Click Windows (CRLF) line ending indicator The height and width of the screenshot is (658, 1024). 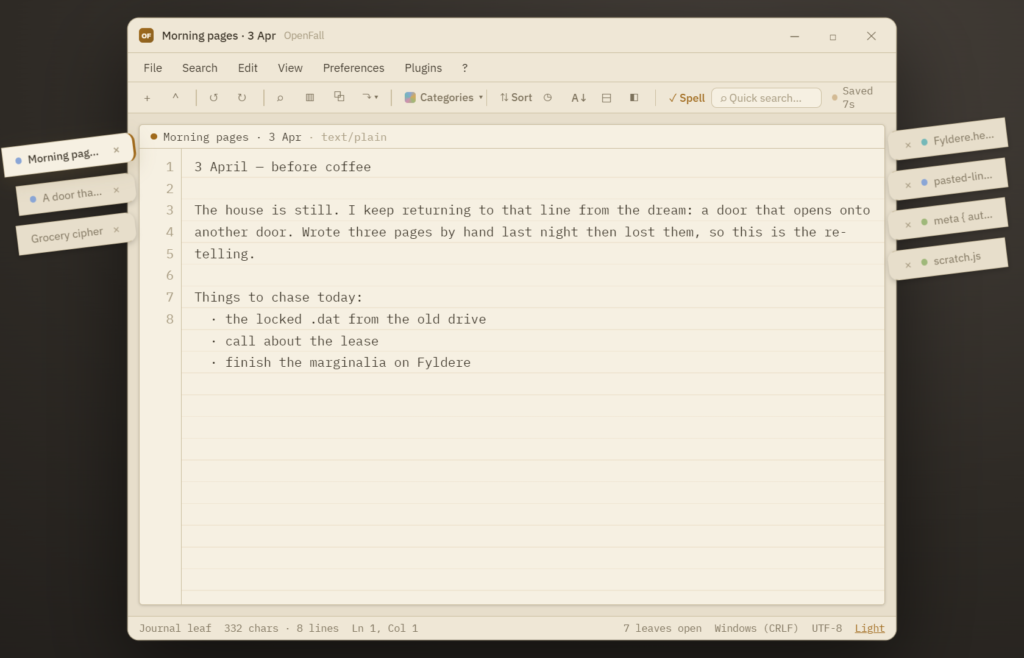point(756,628)
